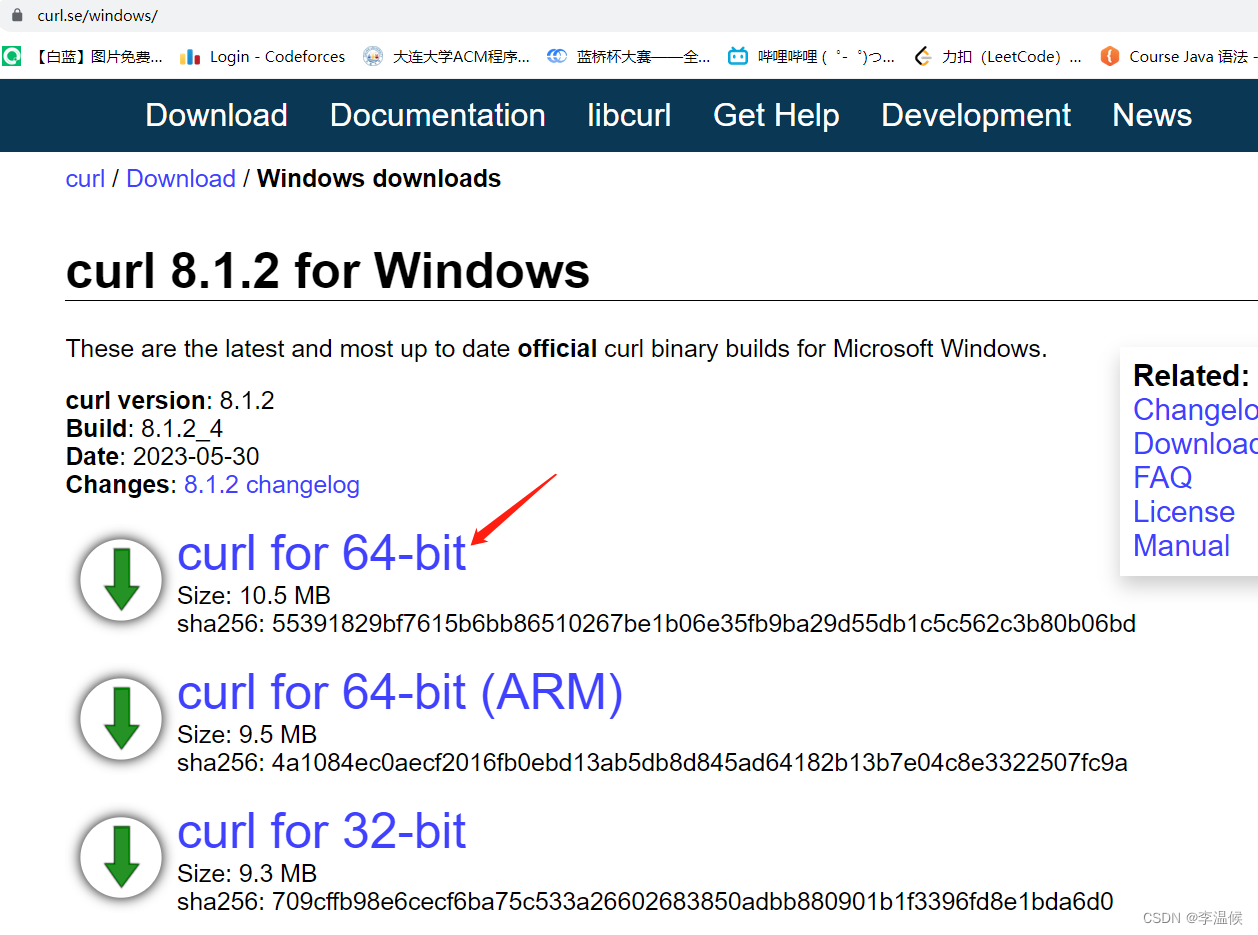
Task: Click the sha256 hash starting 4a1084ec
Action: [x=700, y=763]
